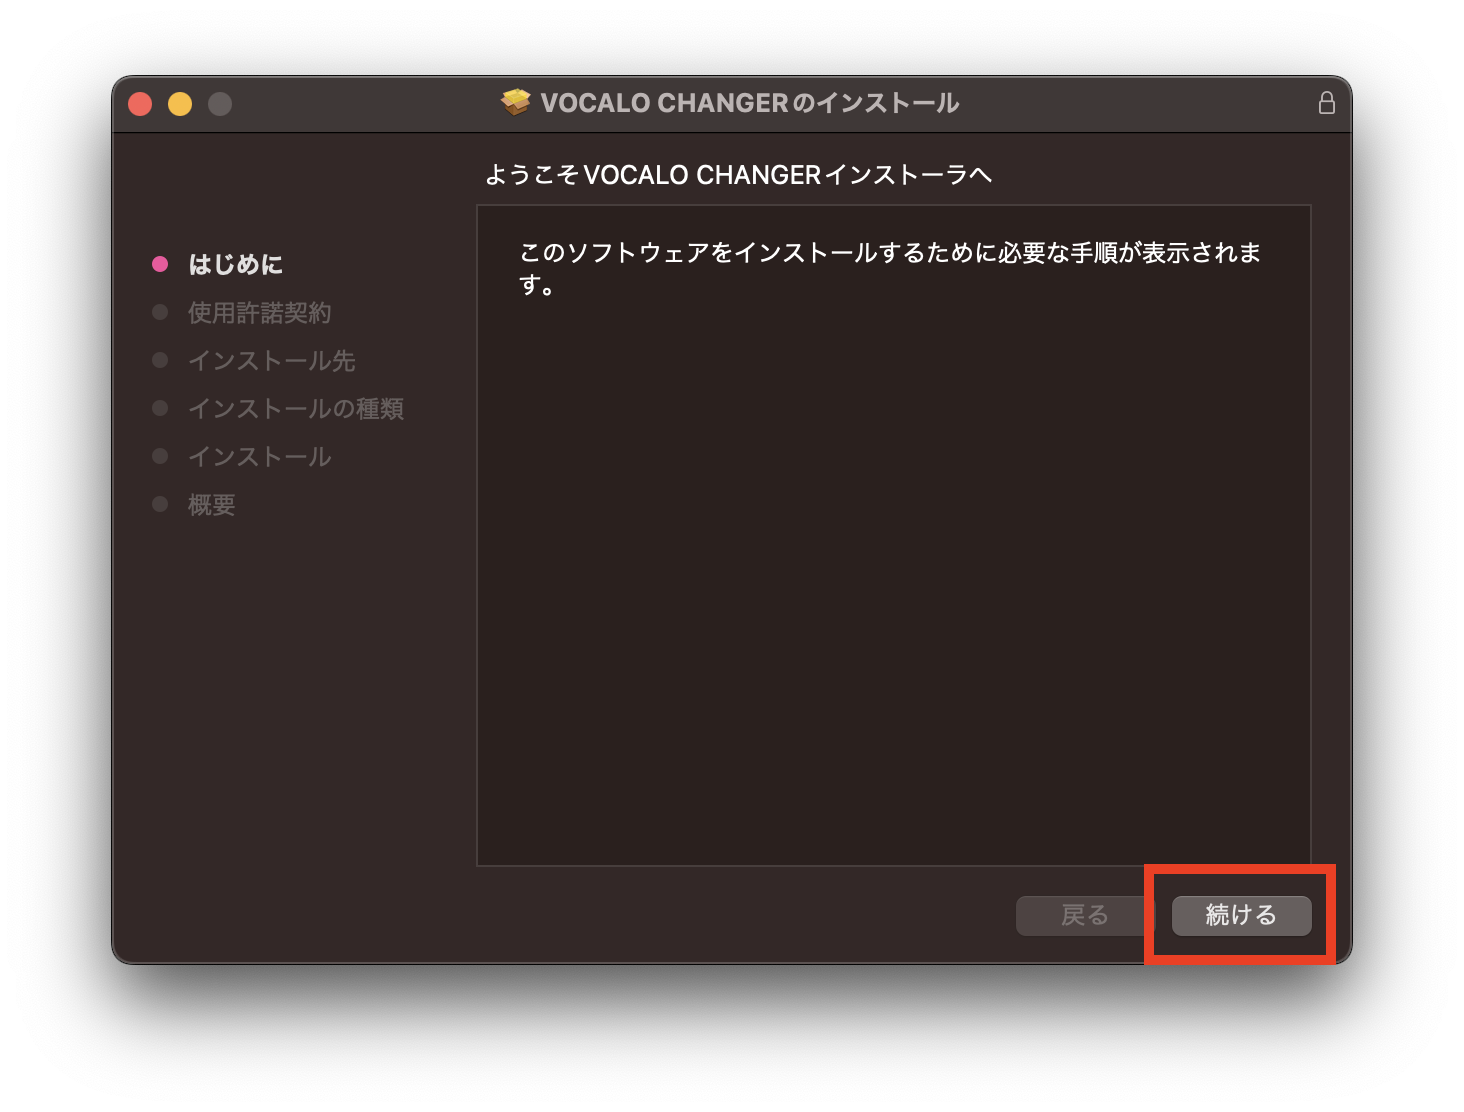1464x1112 pixels.
Task: Select the インストール step in the sidebar
Action: [258, 455]
